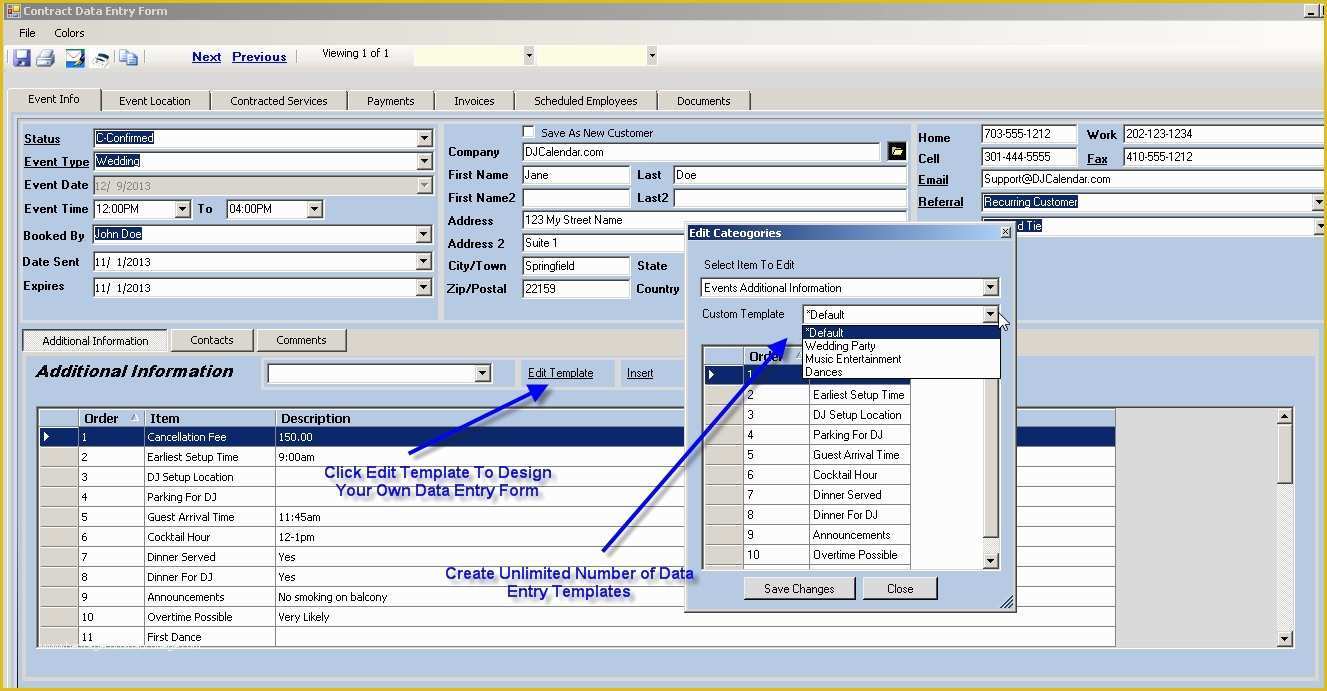Viewport: 1327px width, 691px height.
Task: Open the Colors menu
Action: tap(69, 33)
